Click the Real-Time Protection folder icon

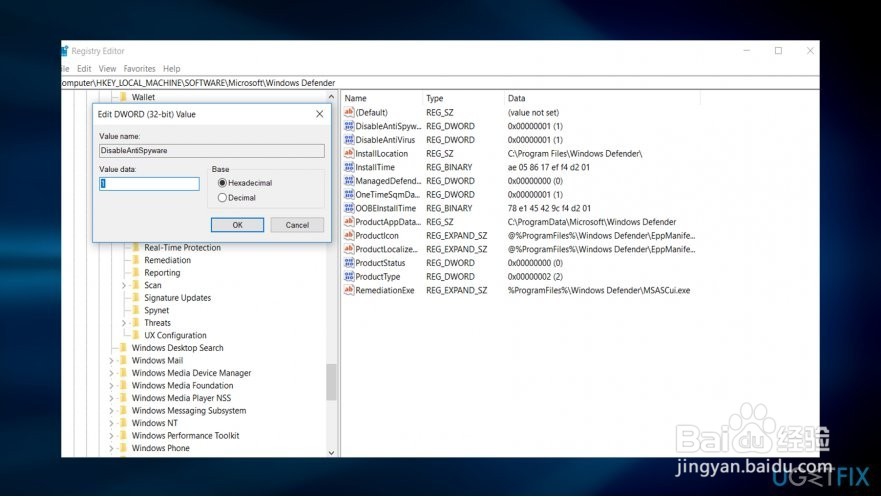click(135, 247)
